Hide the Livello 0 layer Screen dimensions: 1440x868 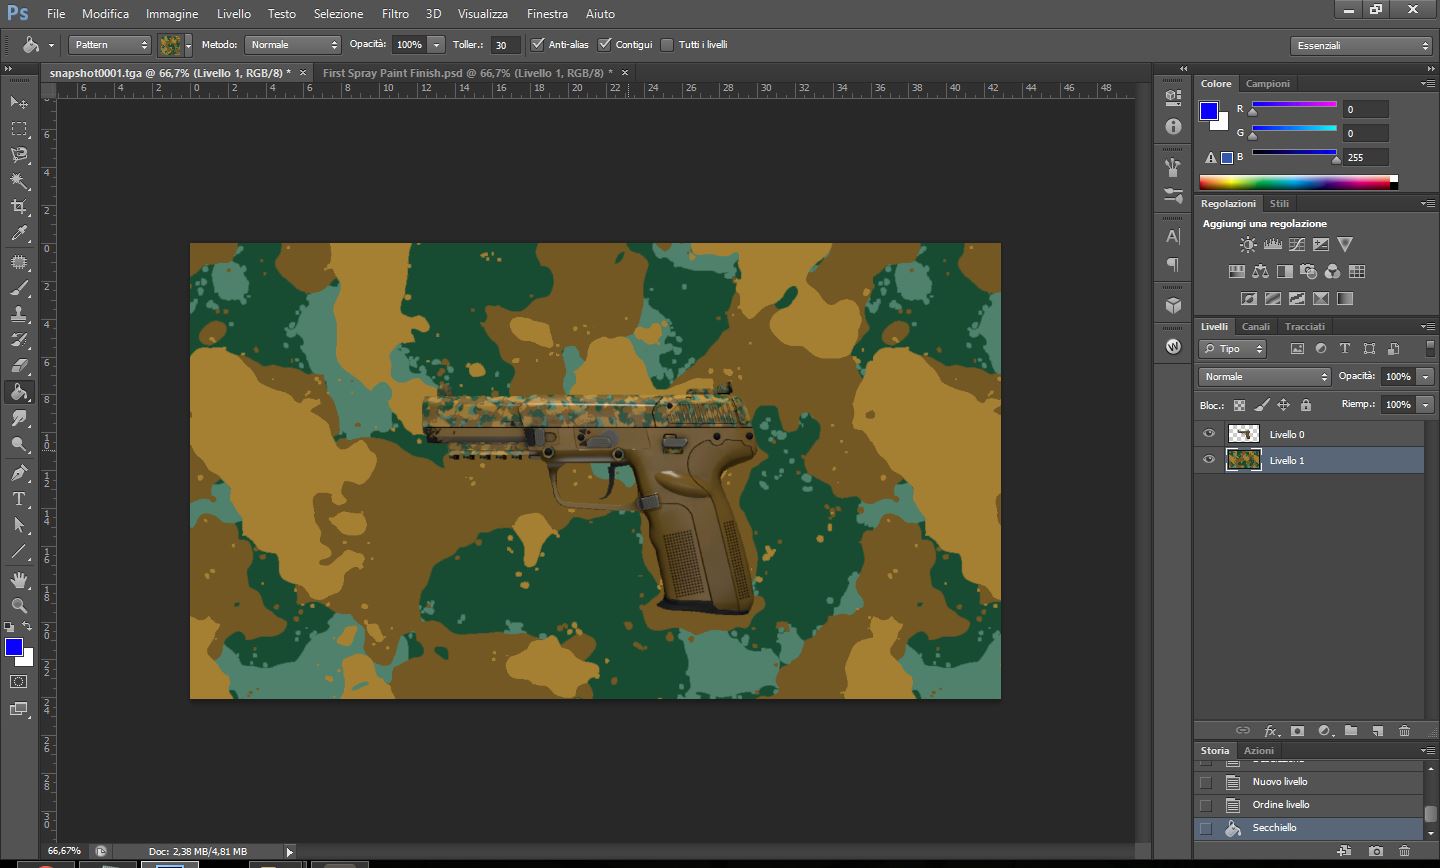pyautogui.click(x=1209, y=434)
